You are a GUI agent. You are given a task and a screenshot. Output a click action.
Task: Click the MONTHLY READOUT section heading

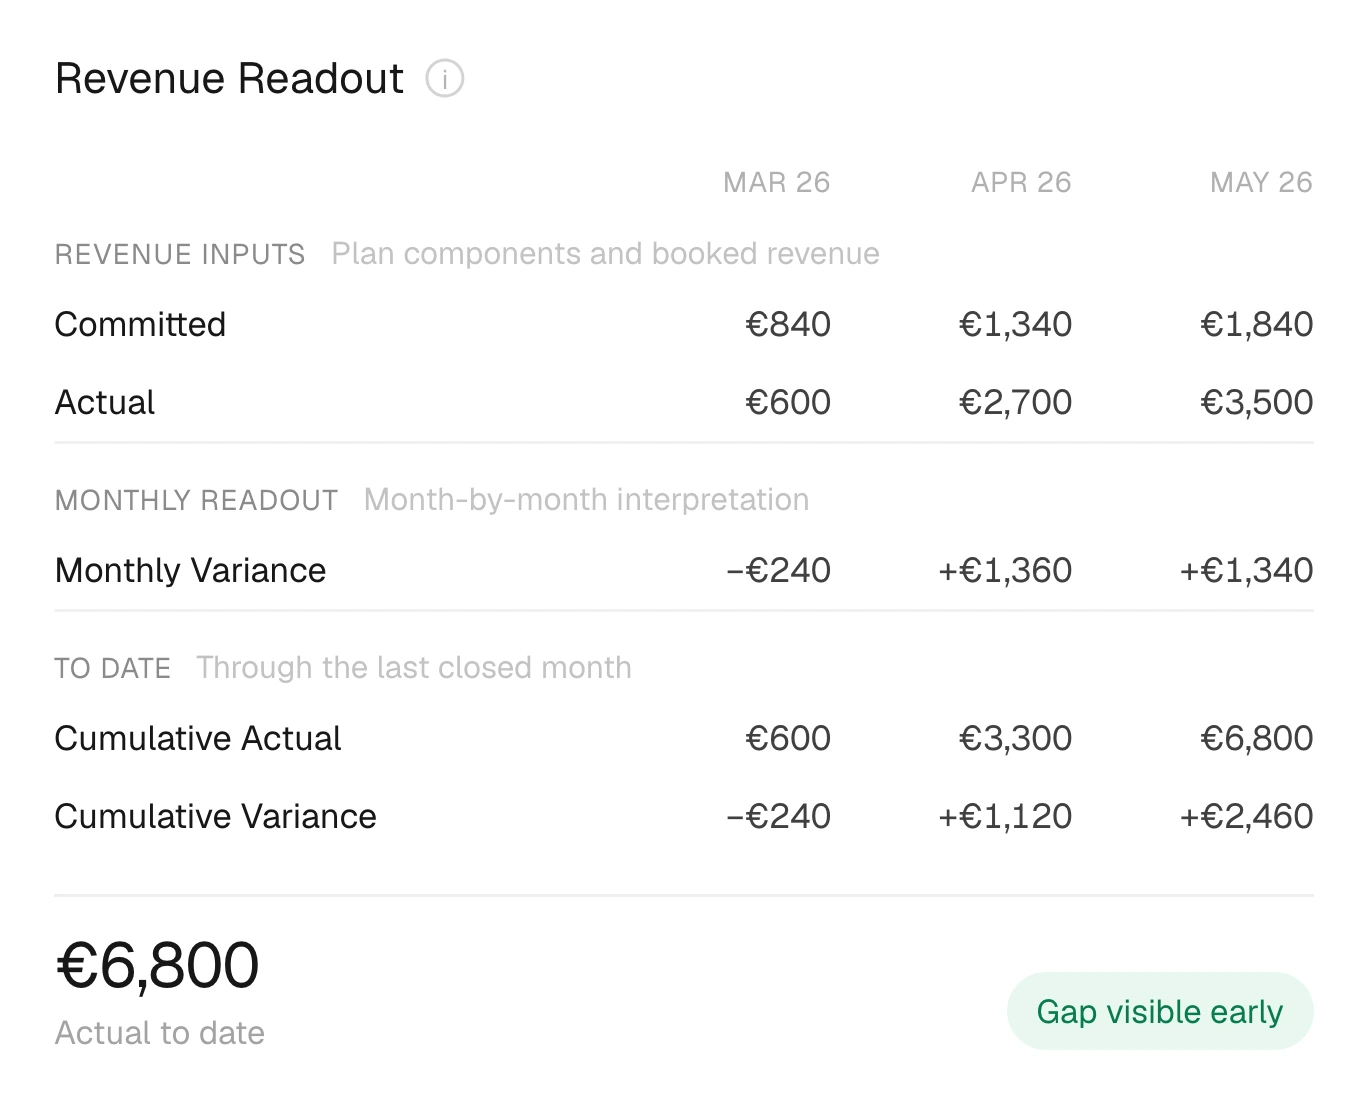(197, 500)
